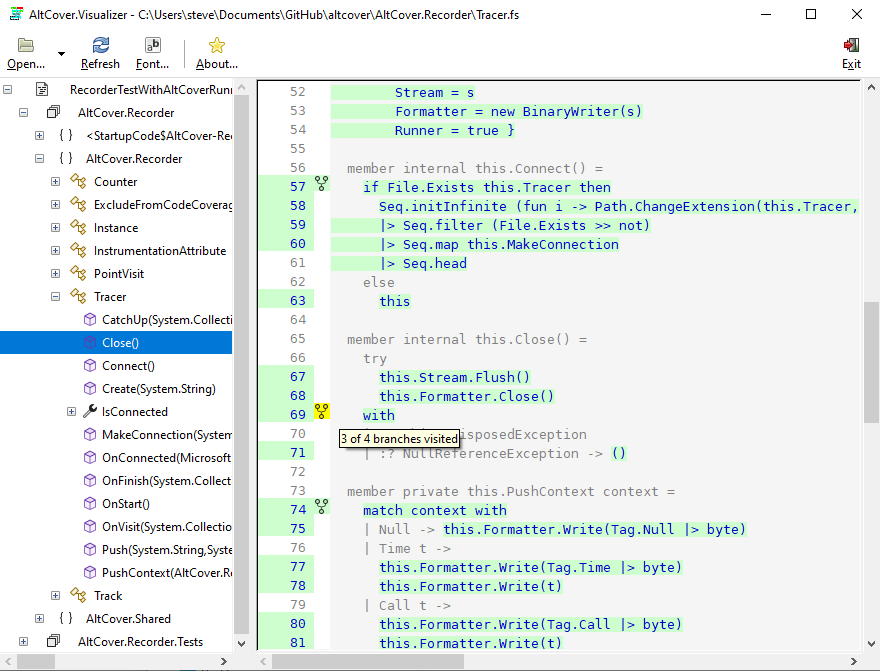Click the OnStart() method cube icon
880x671 pixels.
coord(90,503)
